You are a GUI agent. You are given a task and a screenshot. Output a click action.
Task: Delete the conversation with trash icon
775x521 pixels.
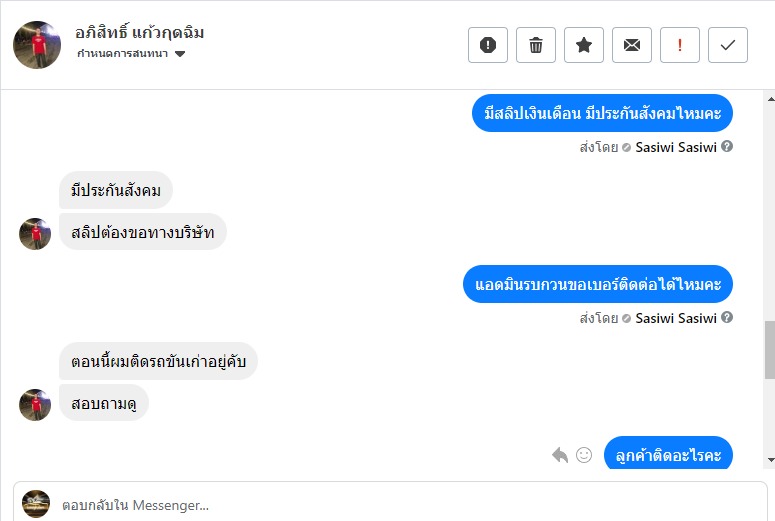pos(536,45)
